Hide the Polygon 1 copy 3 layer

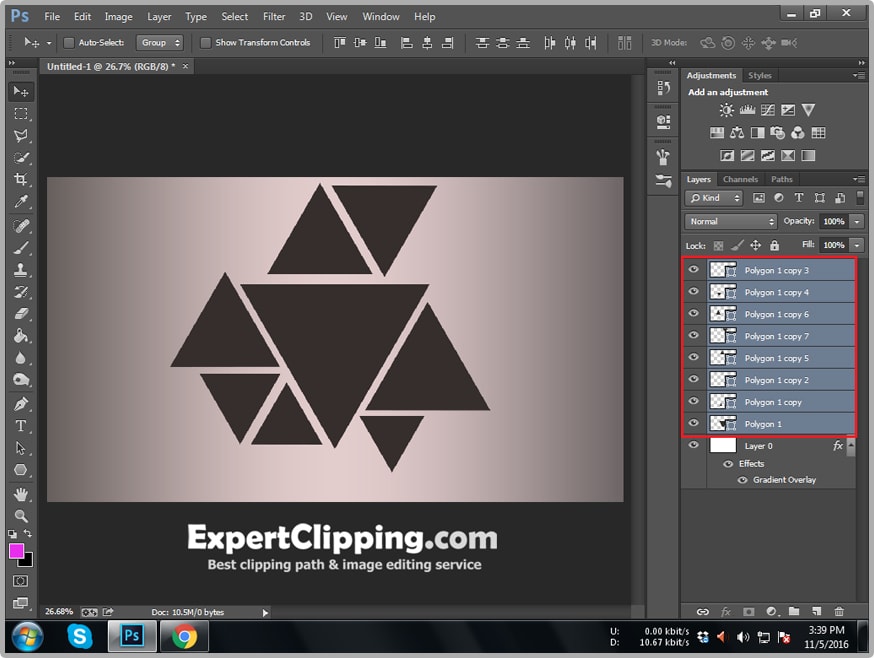(x=693, y=270)
